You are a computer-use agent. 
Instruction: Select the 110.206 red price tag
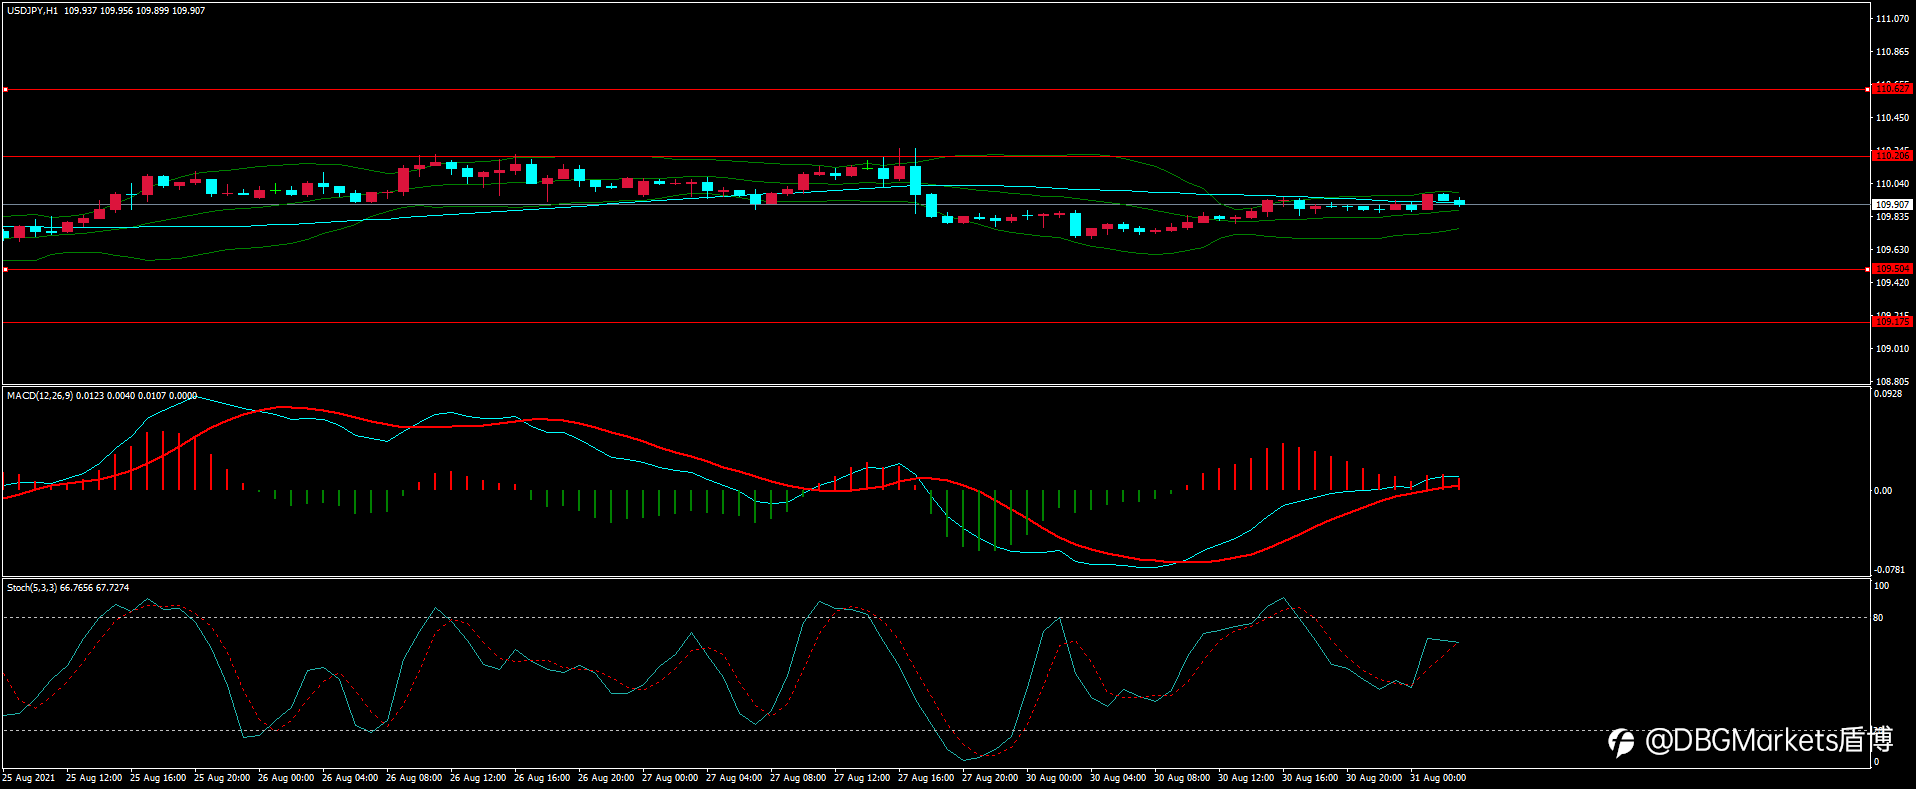pos(1892,156)
